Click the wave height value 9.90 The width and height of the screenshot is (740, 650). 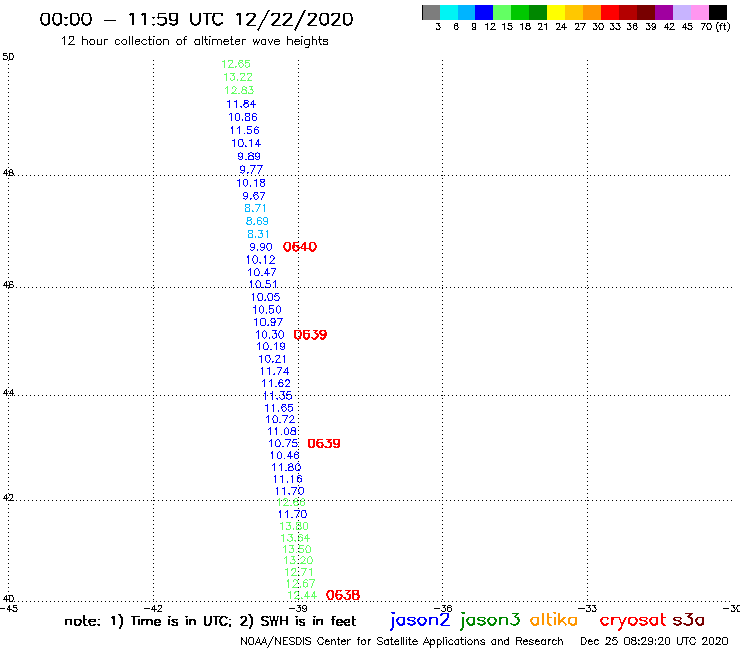[x=261, y=247]
